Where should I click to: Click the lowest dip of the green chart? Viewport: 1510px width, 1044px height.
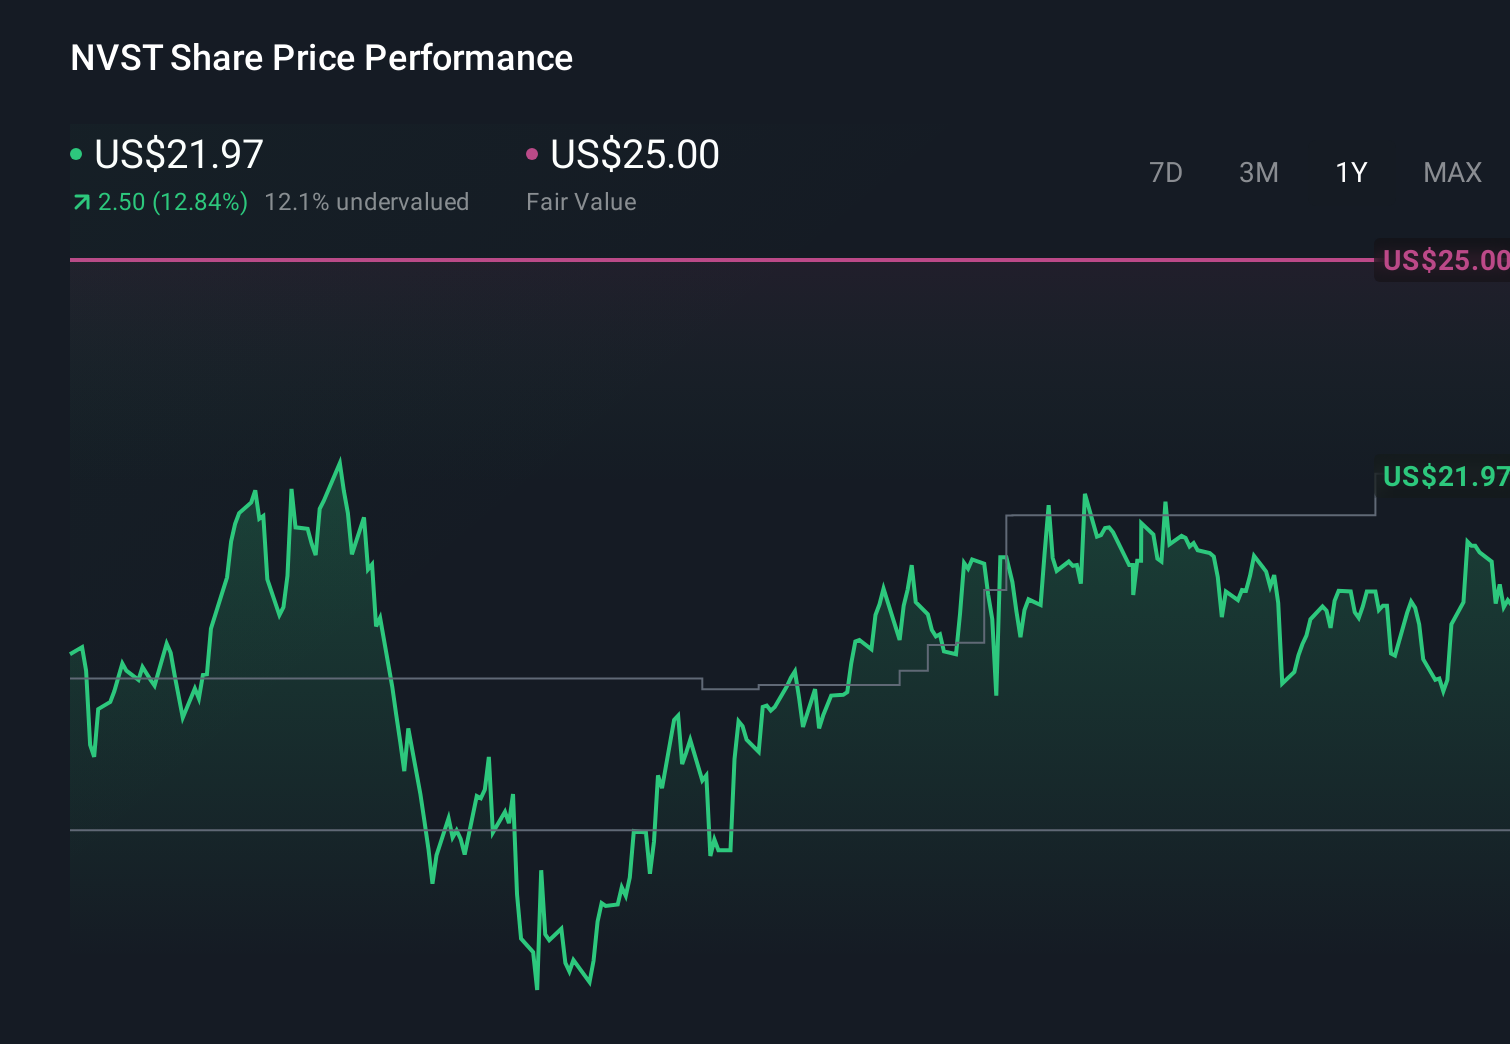pyautogui.click(x=536, y=985)
